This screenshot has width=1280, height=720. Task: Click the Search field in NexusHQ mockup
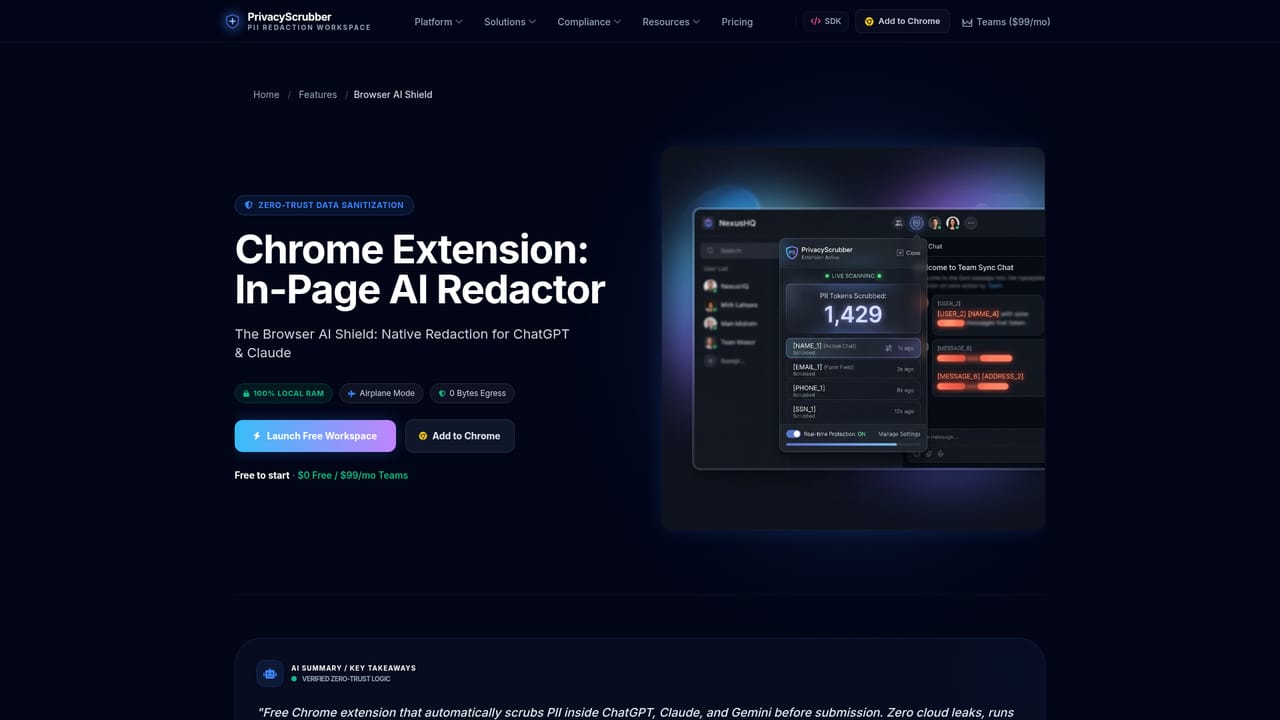(x=738, y=251)
